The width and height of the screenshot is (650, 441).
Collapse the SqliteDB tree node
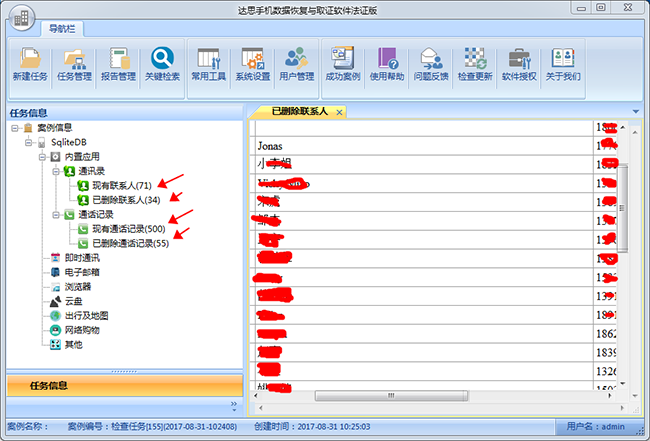[x=29, y=143]
